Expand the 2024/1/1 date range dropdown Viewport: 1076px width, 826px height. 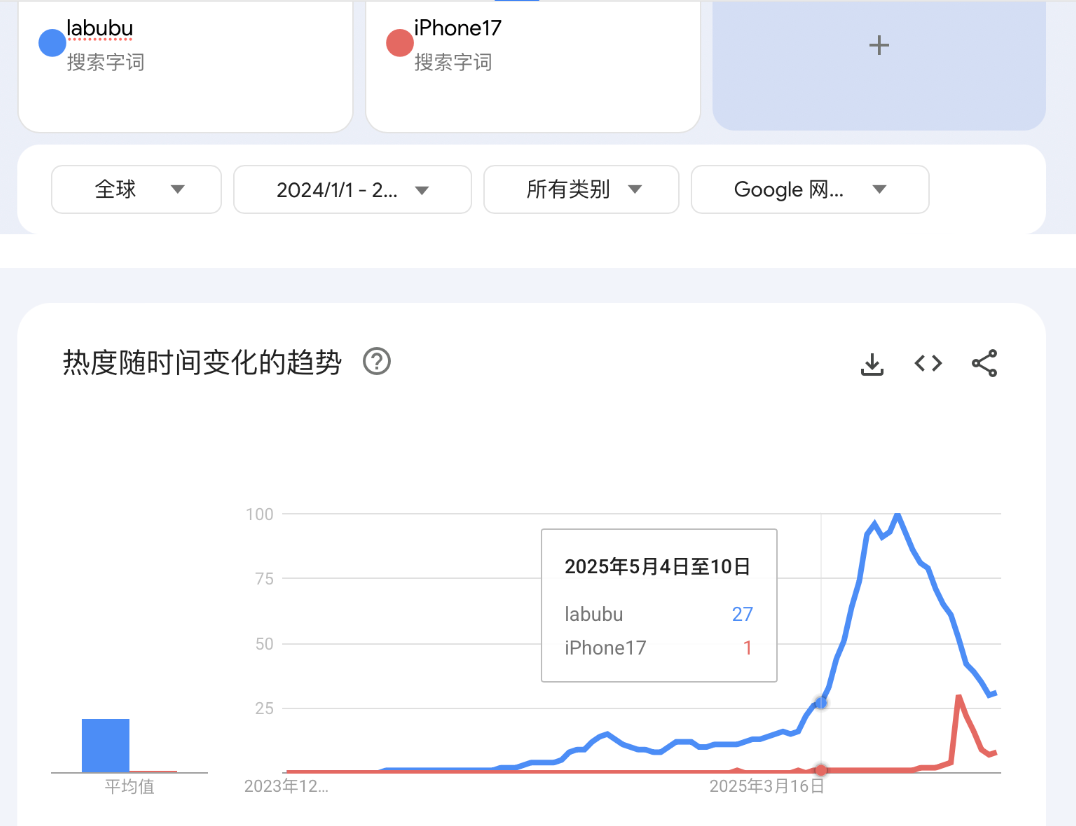[352, 190]
